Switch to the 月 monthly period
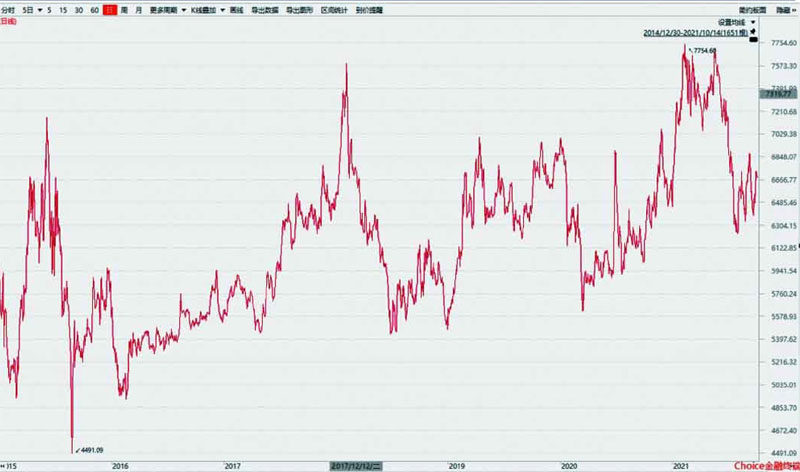Viewport: 800px width, 472px height. (138, 8)
